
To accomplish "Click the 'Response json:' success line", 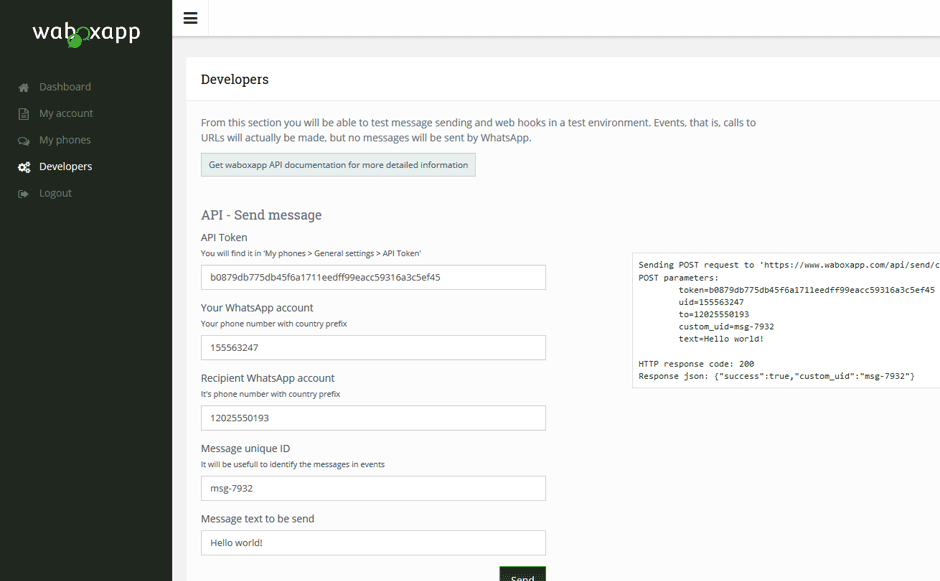I will coord(776,376).
